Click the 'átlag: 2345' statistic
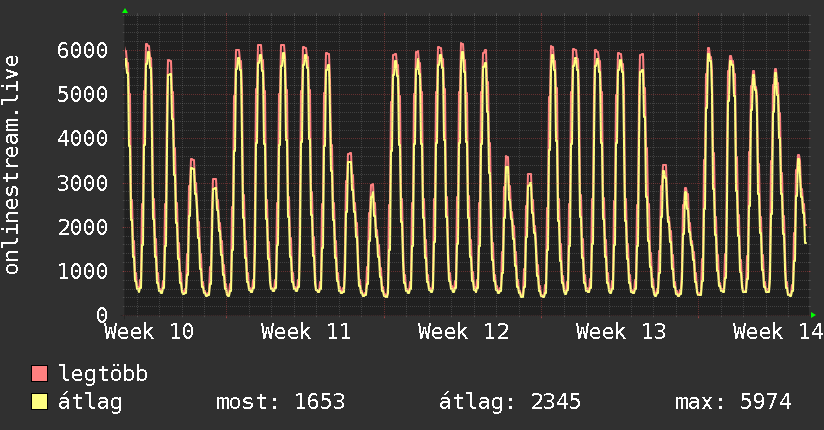824x430 pixels. (510, 402)
